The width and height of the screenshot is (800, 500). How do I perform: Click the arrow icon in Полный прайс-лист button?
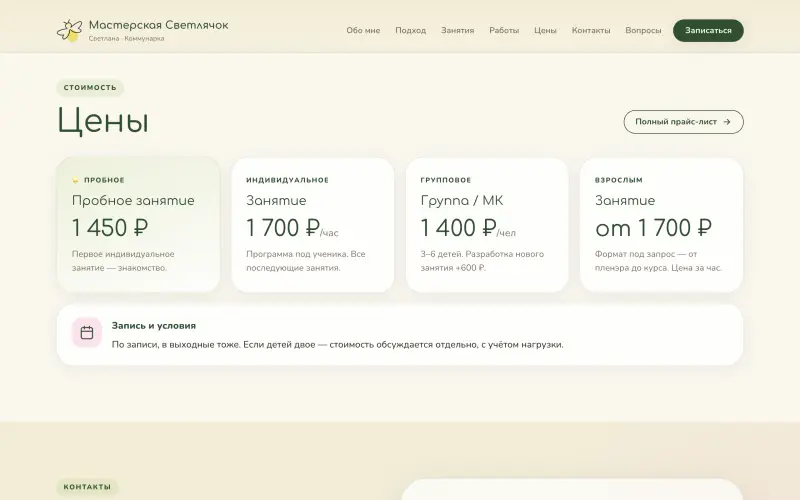tap(727, 122)
